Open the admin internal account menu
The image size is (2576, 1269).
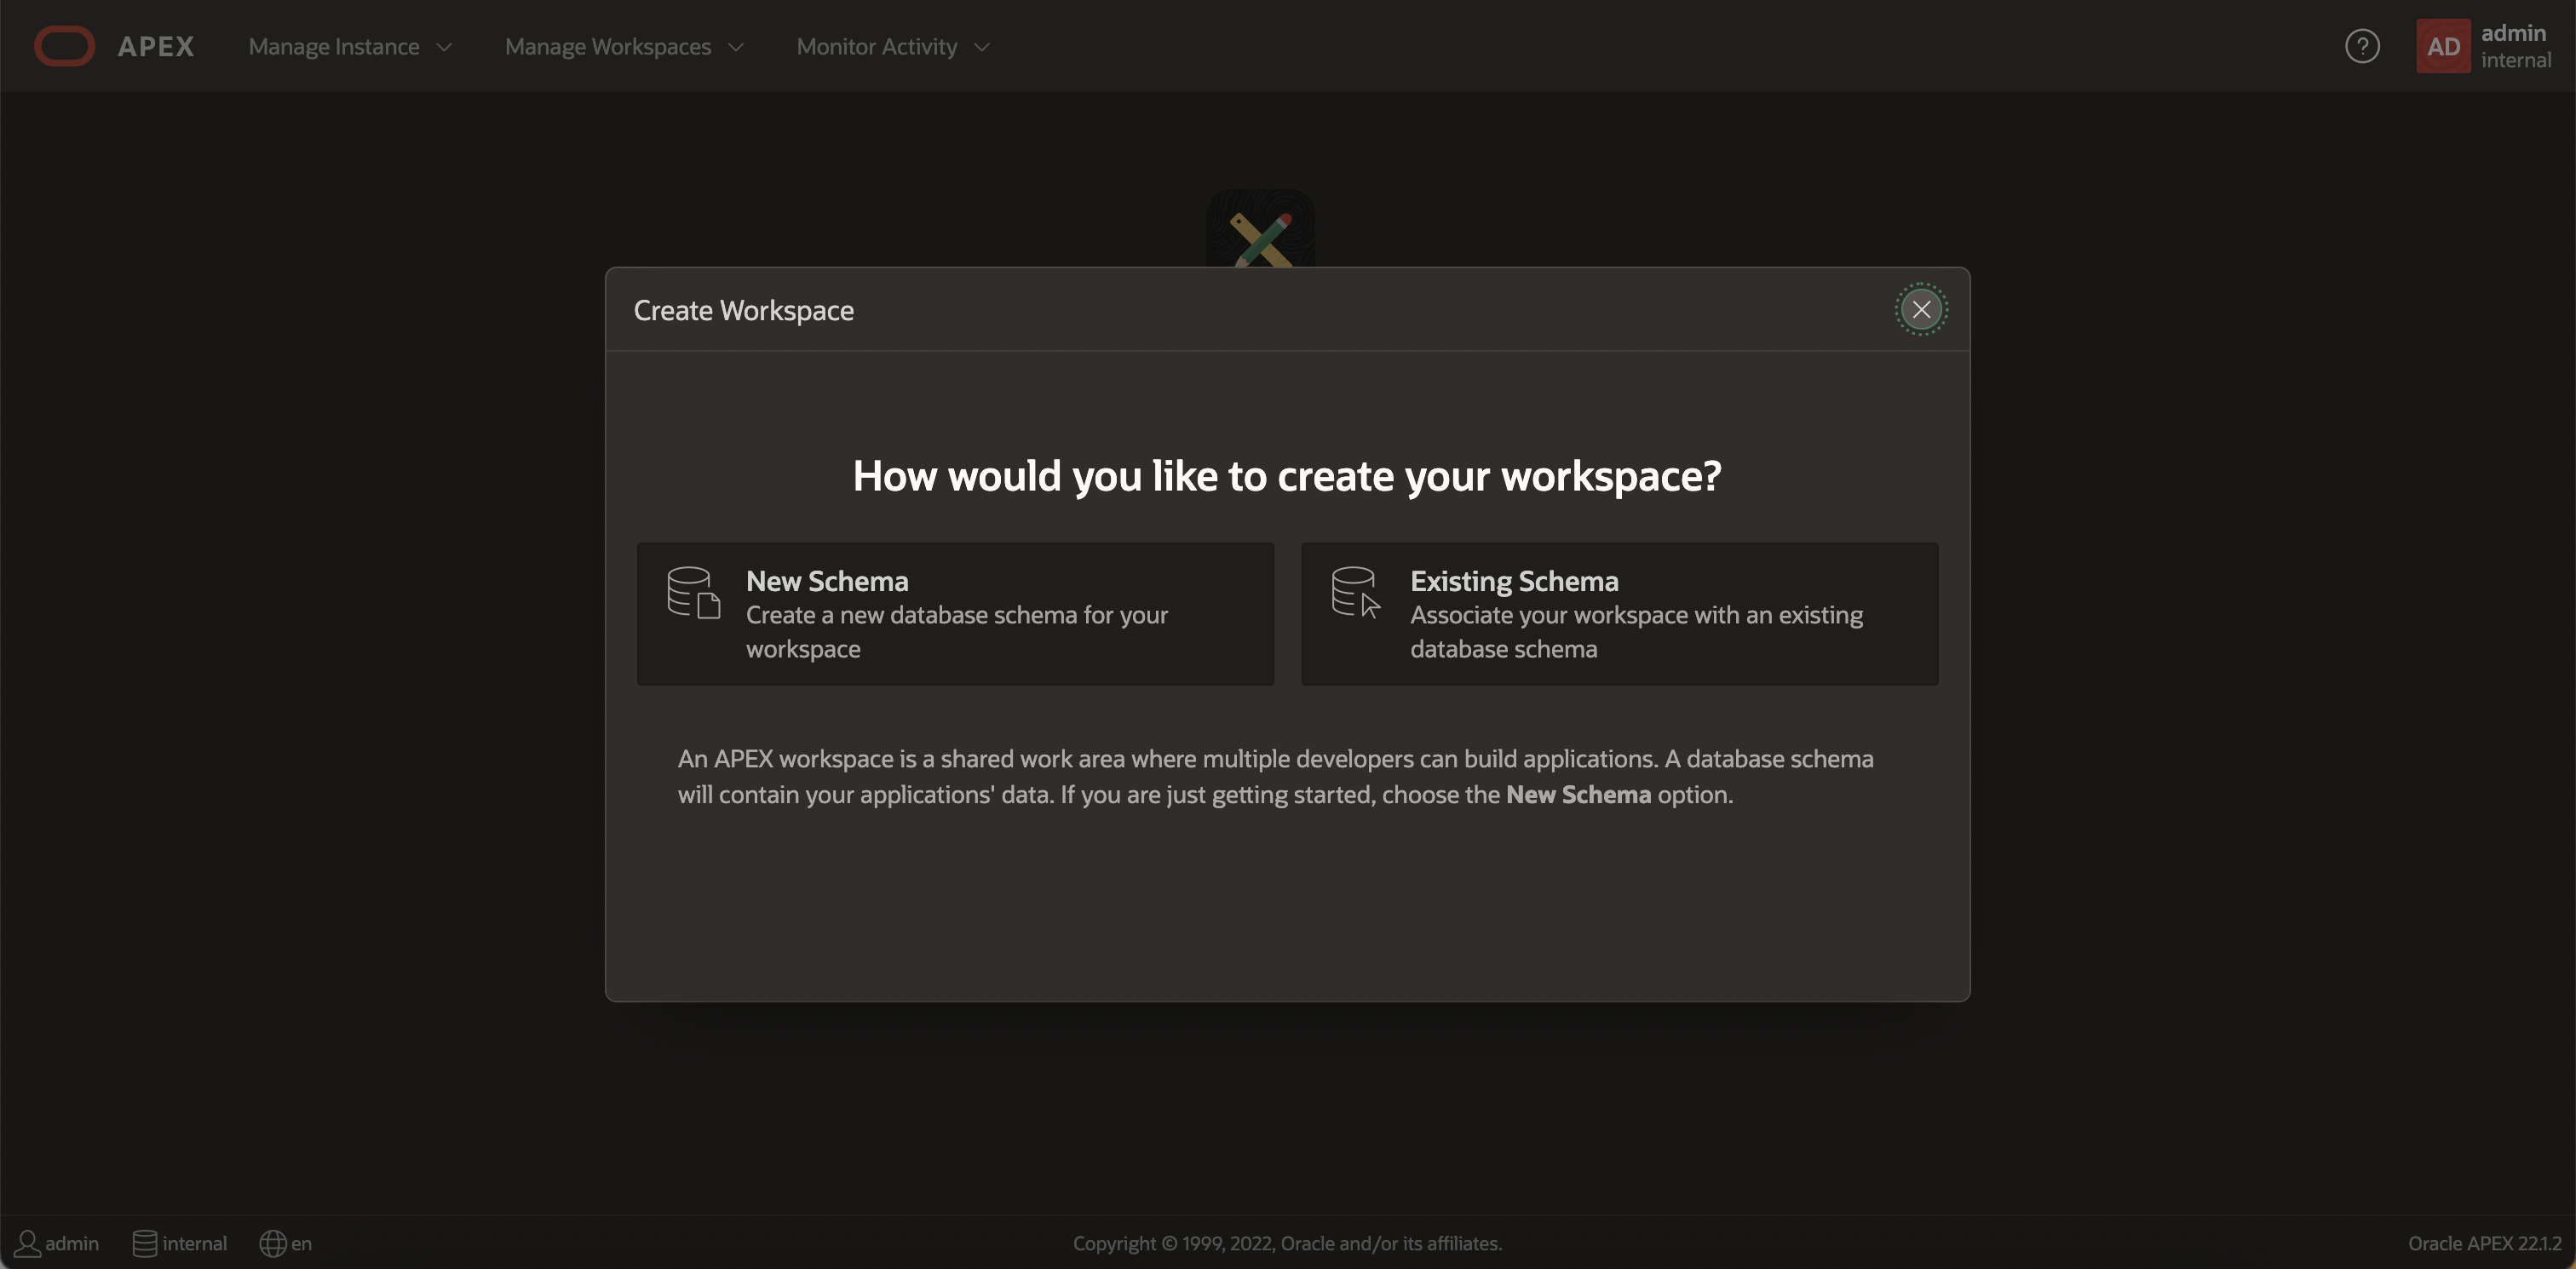coord(2515,46)
